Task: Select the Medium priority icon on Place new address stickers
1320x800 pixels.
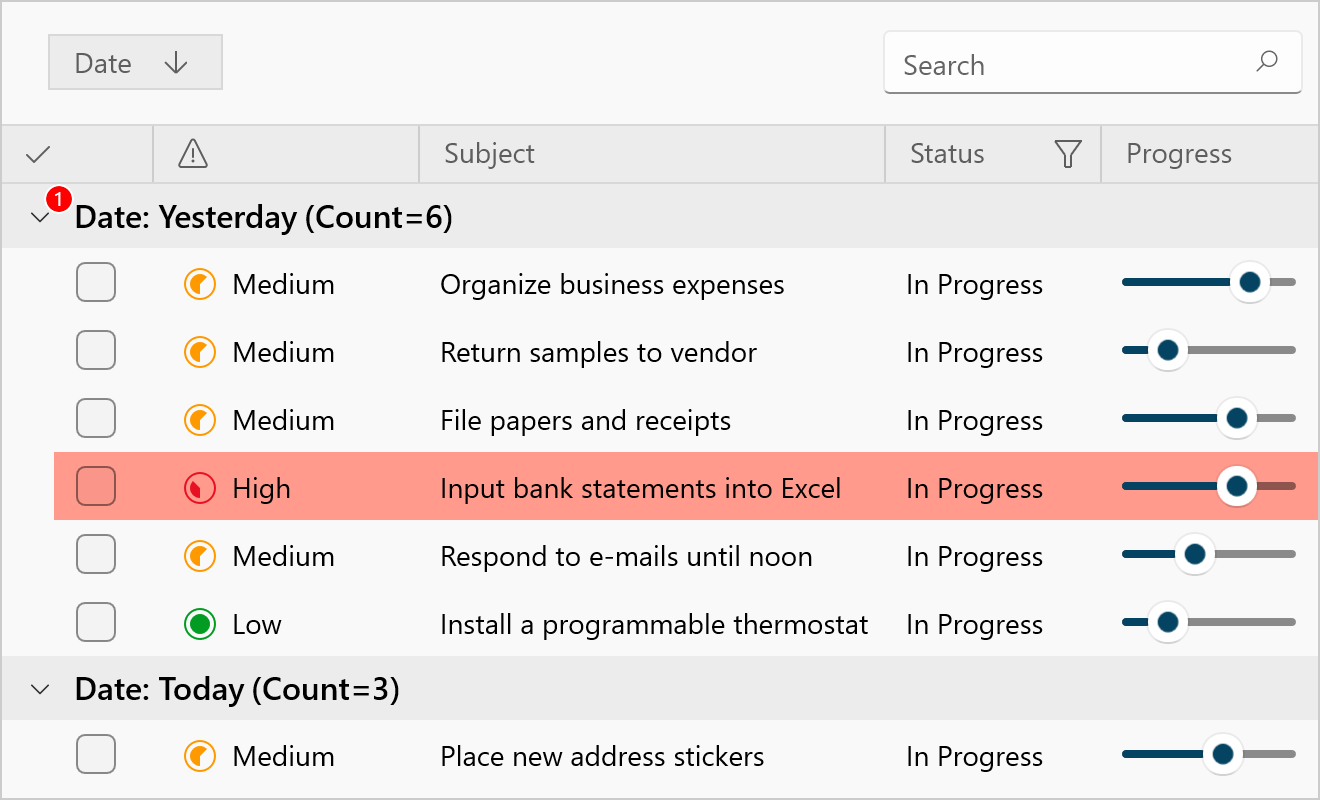Action: (199, 755)
